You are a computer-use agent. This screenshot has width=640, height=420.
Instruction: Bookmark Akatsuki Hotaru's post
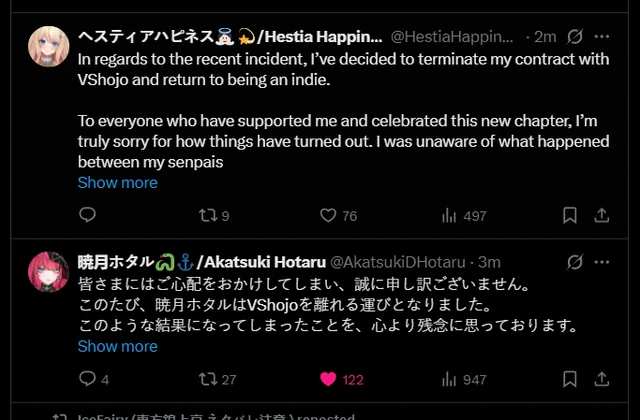(569, 379)
